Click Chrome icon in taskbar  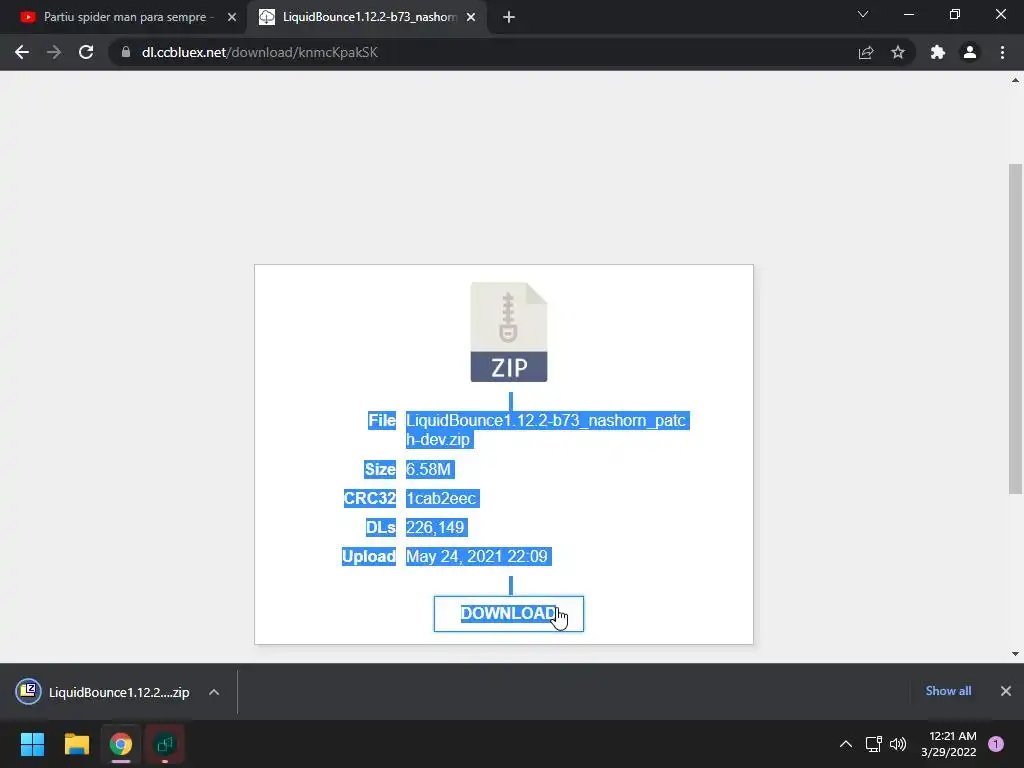[x=121, y=744]
